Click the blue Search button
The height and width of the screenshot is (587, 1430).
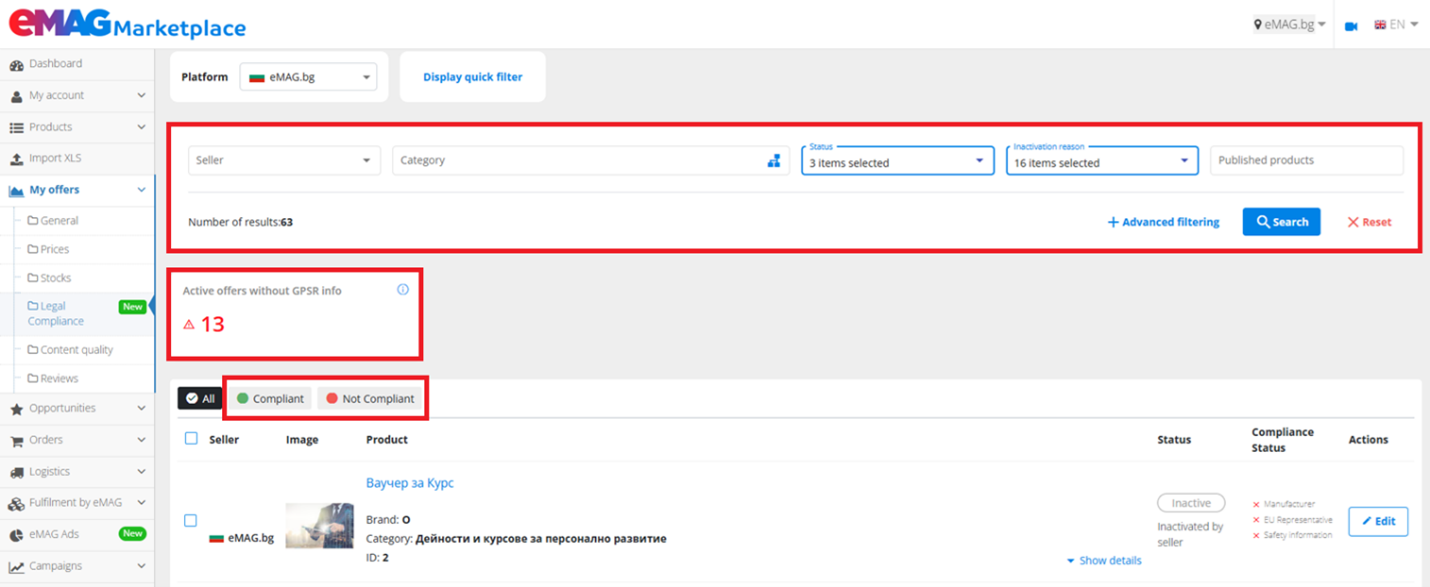[1281, 222]
